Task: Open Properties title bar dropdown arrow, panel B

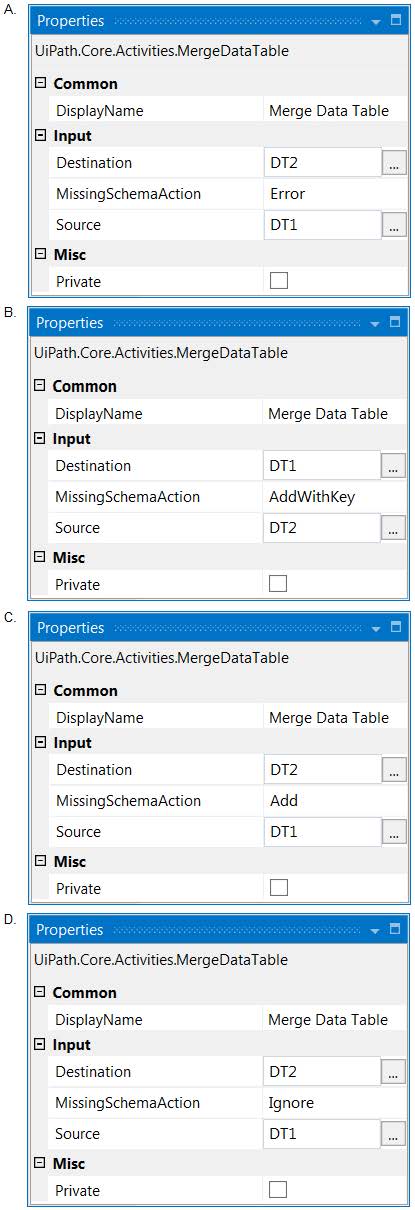Action: point(375,323)
